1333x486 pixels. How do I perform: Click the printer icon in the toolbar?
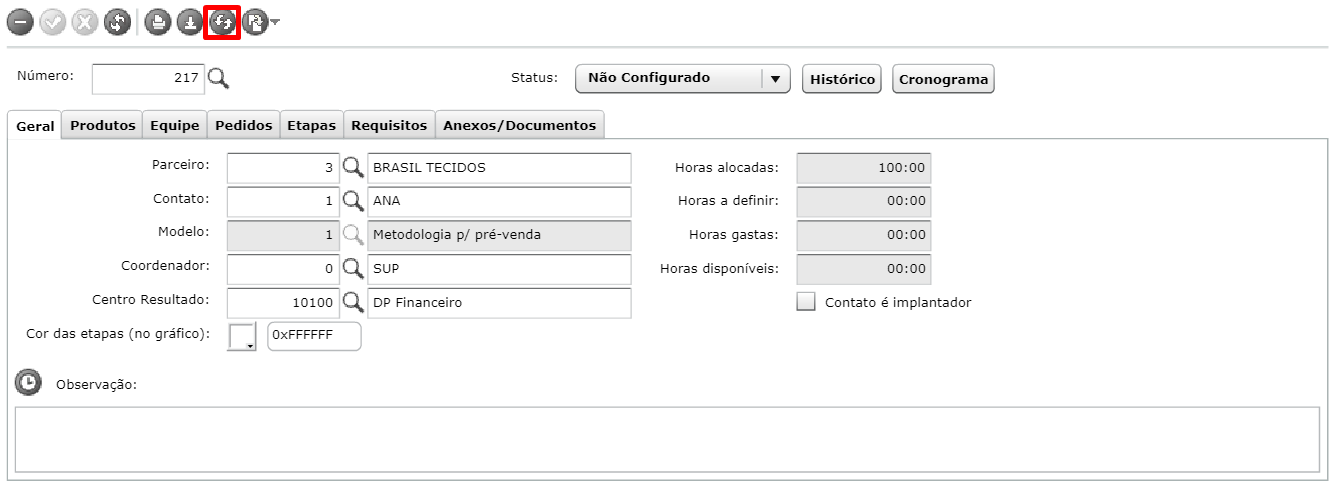tap(157, 22)
